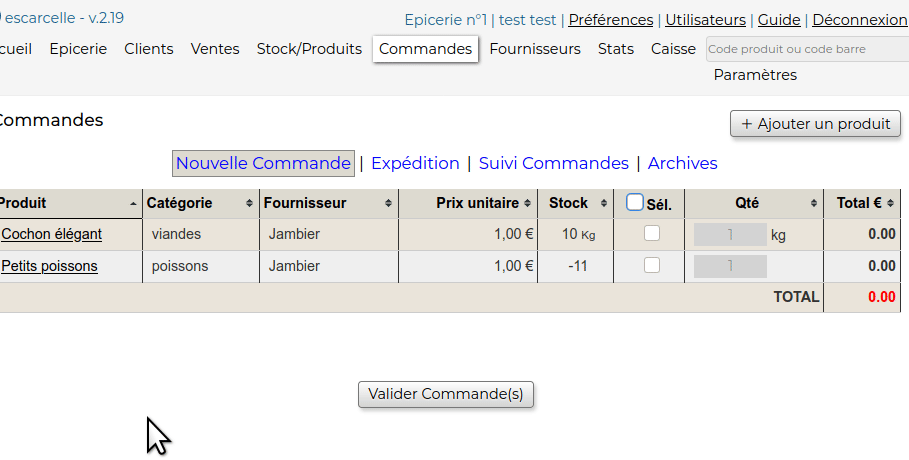Screen dimensions: 909x460
Task: Toggle the select-all Sél. checkbox
Action: point(635,203)
